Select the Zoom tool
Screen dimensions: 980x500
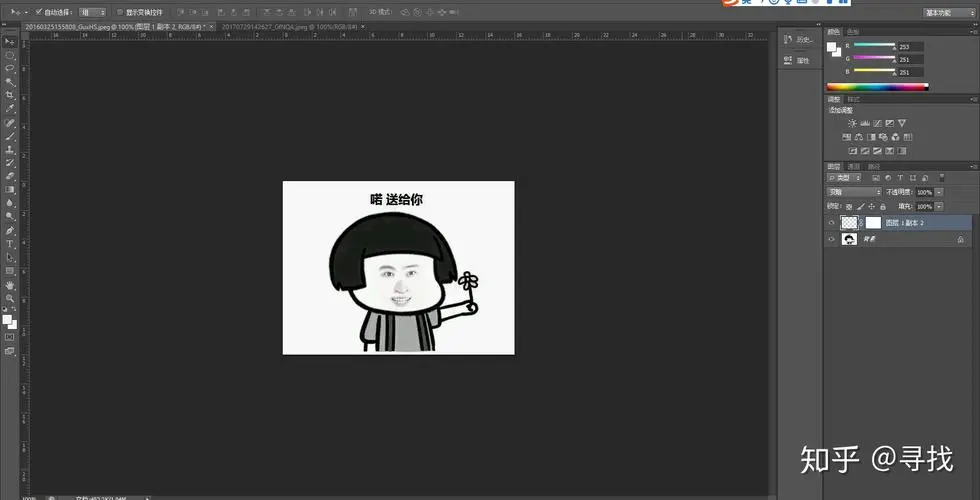[x=10, y=298]
